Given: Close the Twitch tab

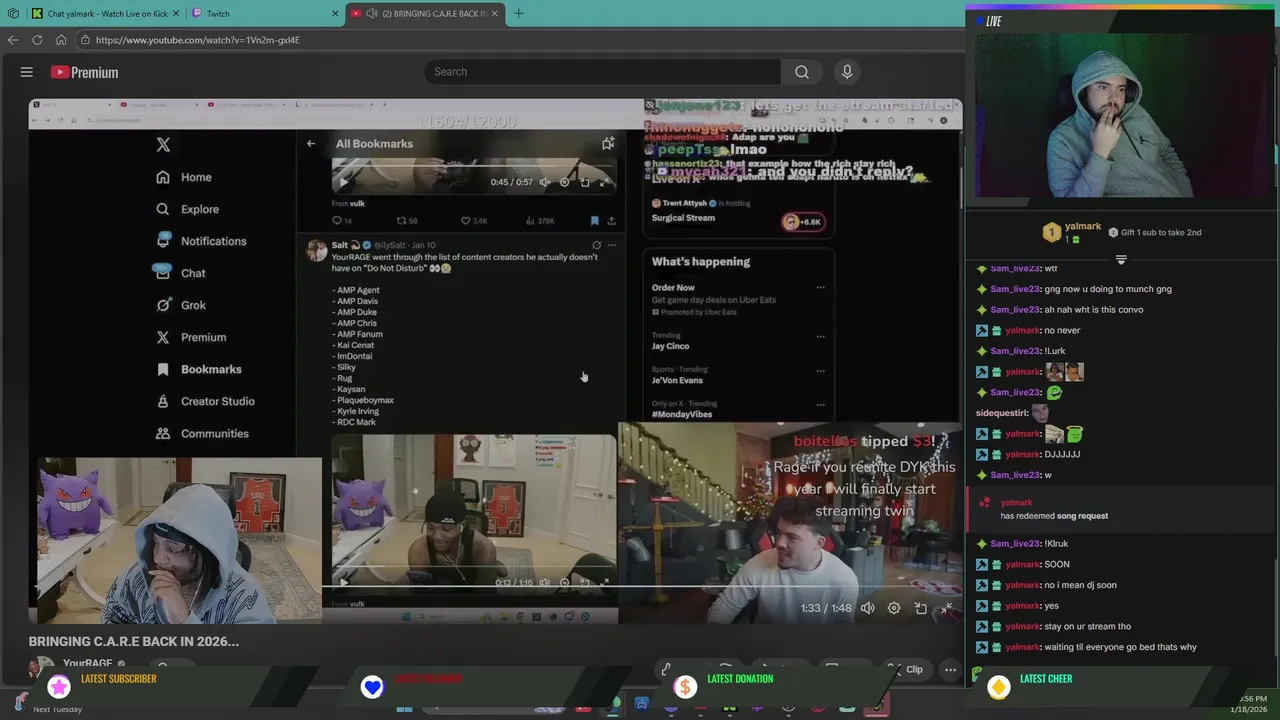Looking at the screenshot, I should coord(335,13).
